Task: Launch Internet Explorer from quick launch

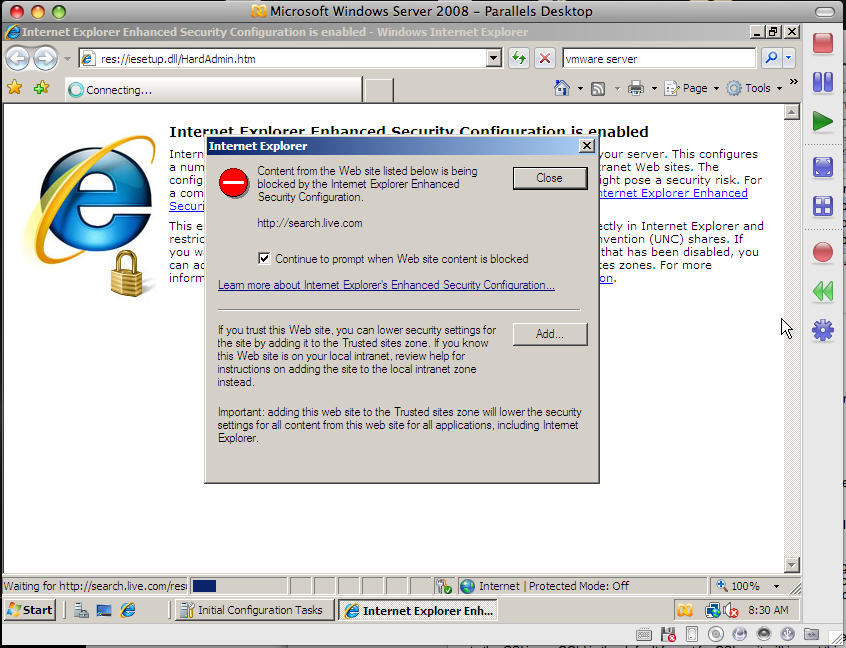Action: [x=128, y=610]
